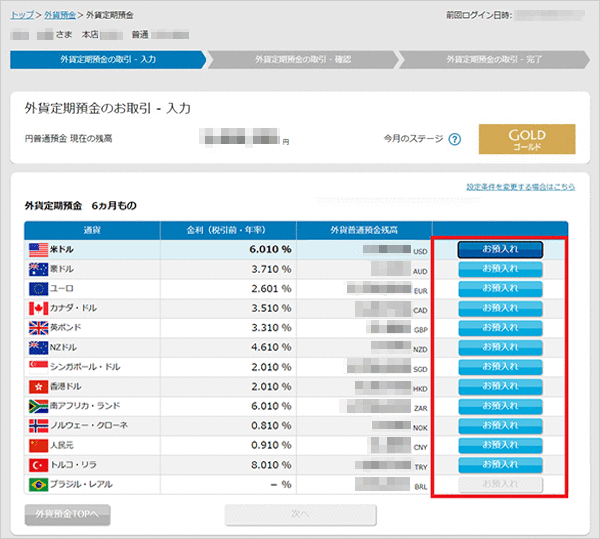The height and width of the screenshot is (539, 600).
Task: Select the 外貨定期預金の取引 - 完了 step
Action: tap(494, 60)
